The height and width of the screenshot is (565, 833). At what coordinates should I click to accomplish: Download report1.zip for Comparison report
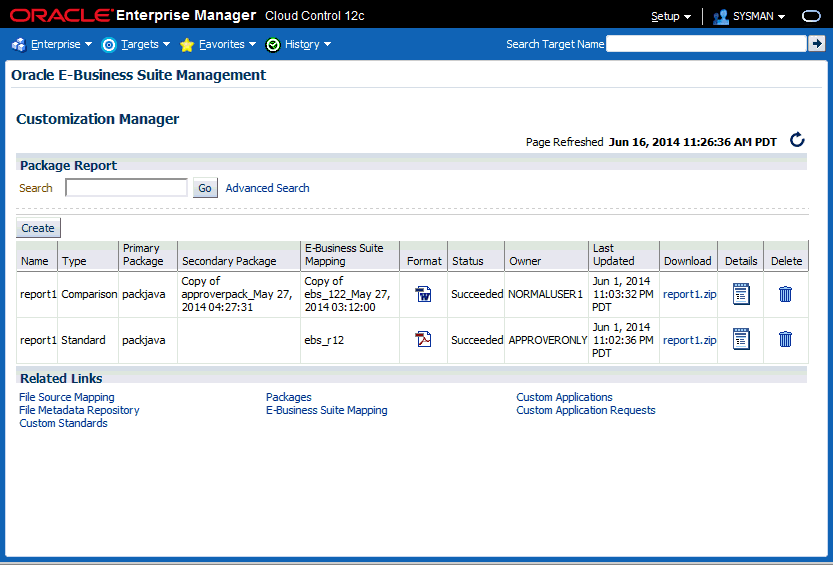pyautogui.click(x=690, y=294)
